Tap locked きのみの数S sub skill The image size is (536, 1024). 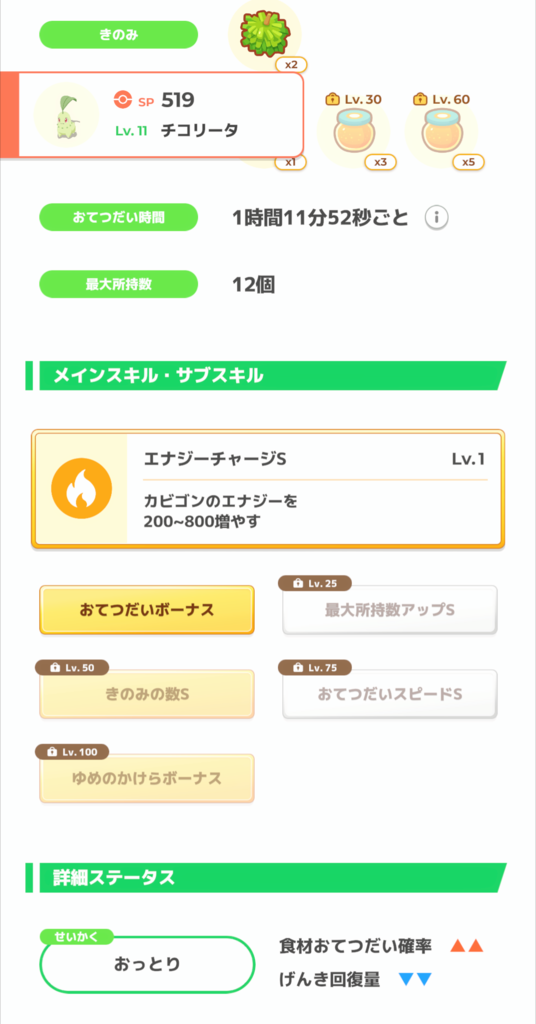click(147, 694)
